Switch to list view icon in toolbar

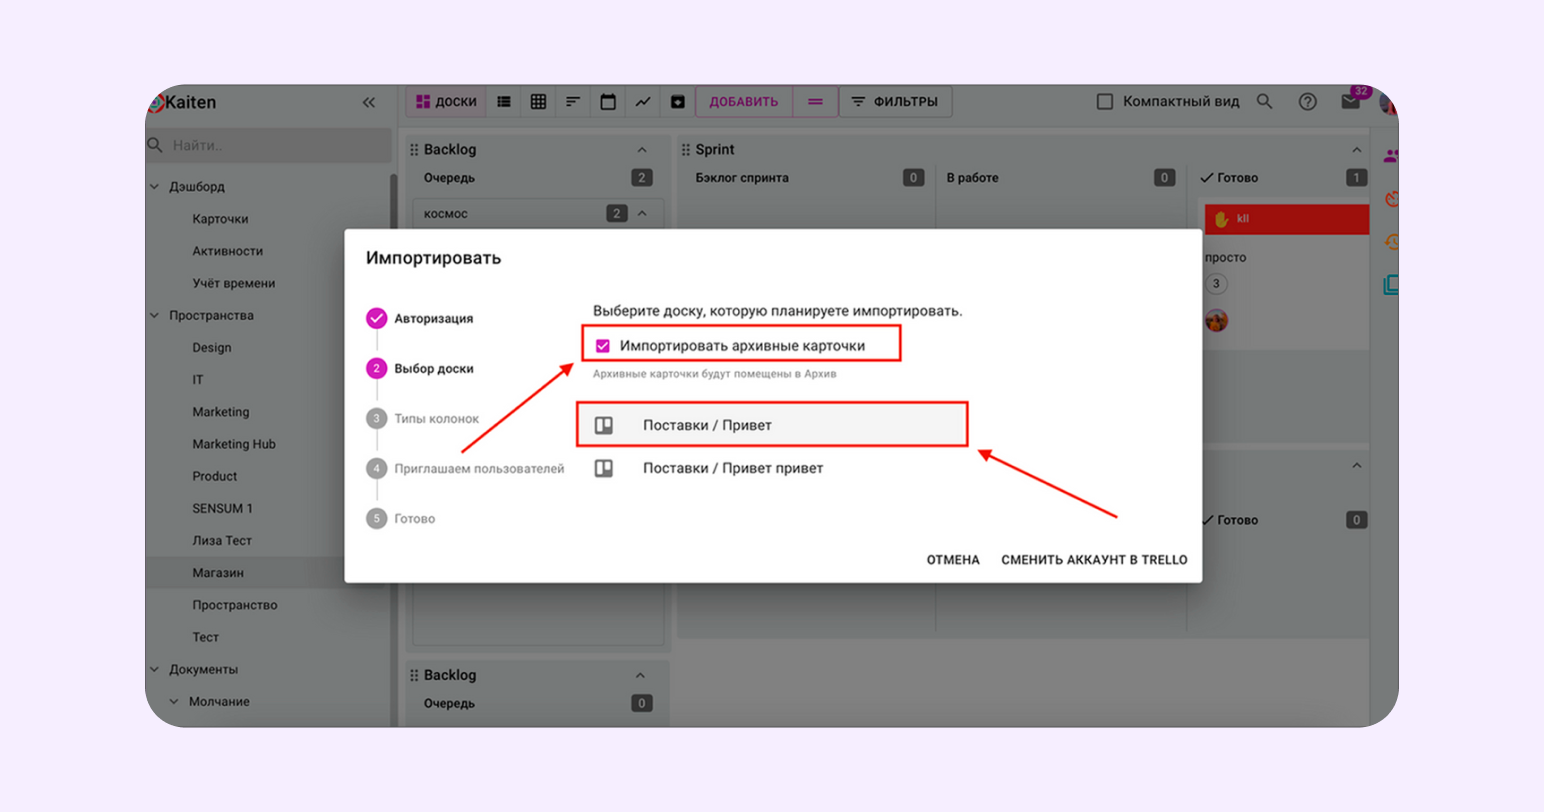point(504,101)
